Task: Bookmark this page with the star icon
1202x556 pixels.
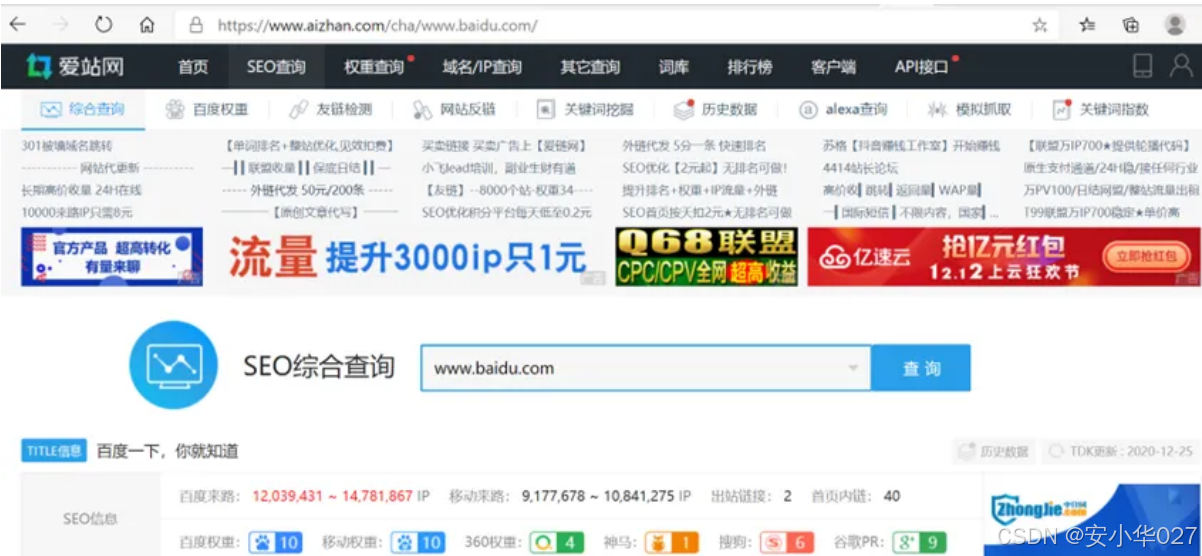Action: 1040,25
